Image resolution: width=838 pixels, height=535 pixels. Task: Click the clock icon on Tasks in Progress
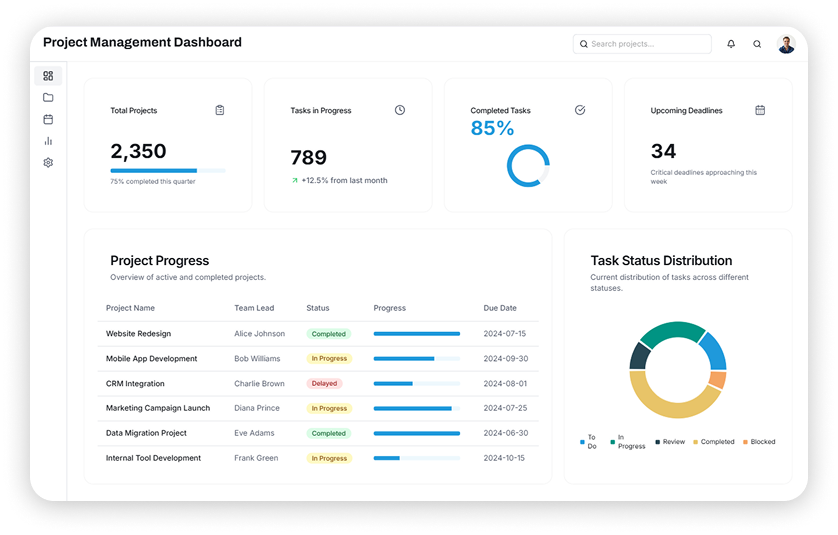tap(400, 110)
